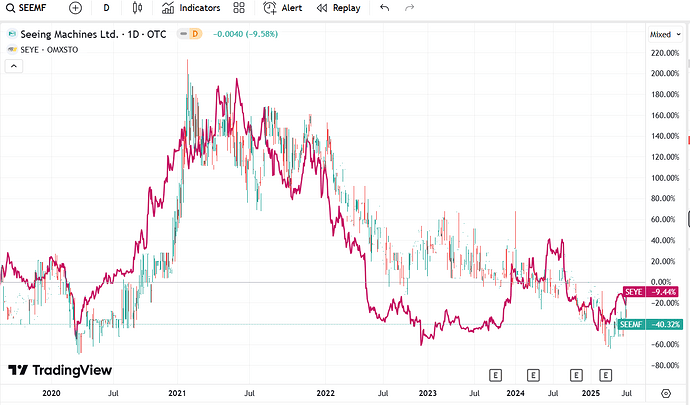Viewport: 690px width, 405px height.
Task: Open the earnings E marker after 2024
Action: [533, 375]
